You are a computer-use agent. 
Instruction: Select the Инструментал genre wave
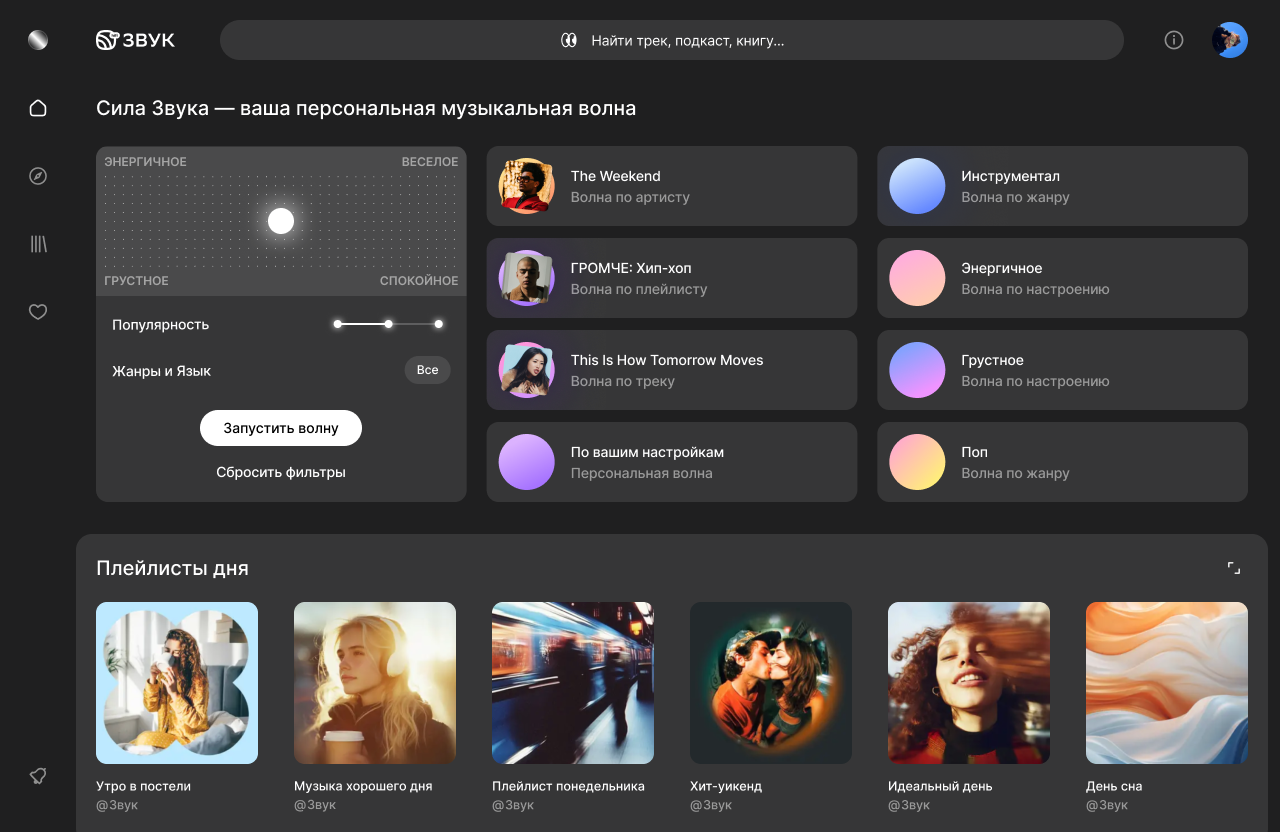click(x=1062, y=186)
